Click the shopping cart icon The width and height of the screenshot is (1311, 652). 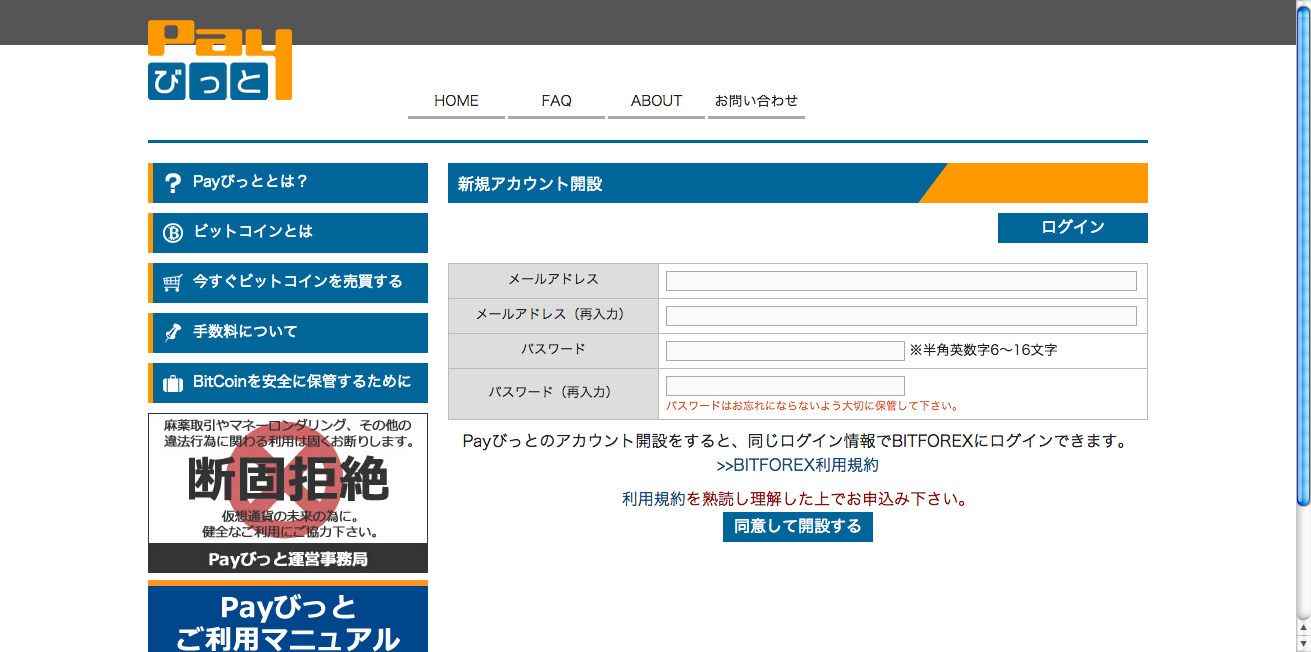pos(172,283)
